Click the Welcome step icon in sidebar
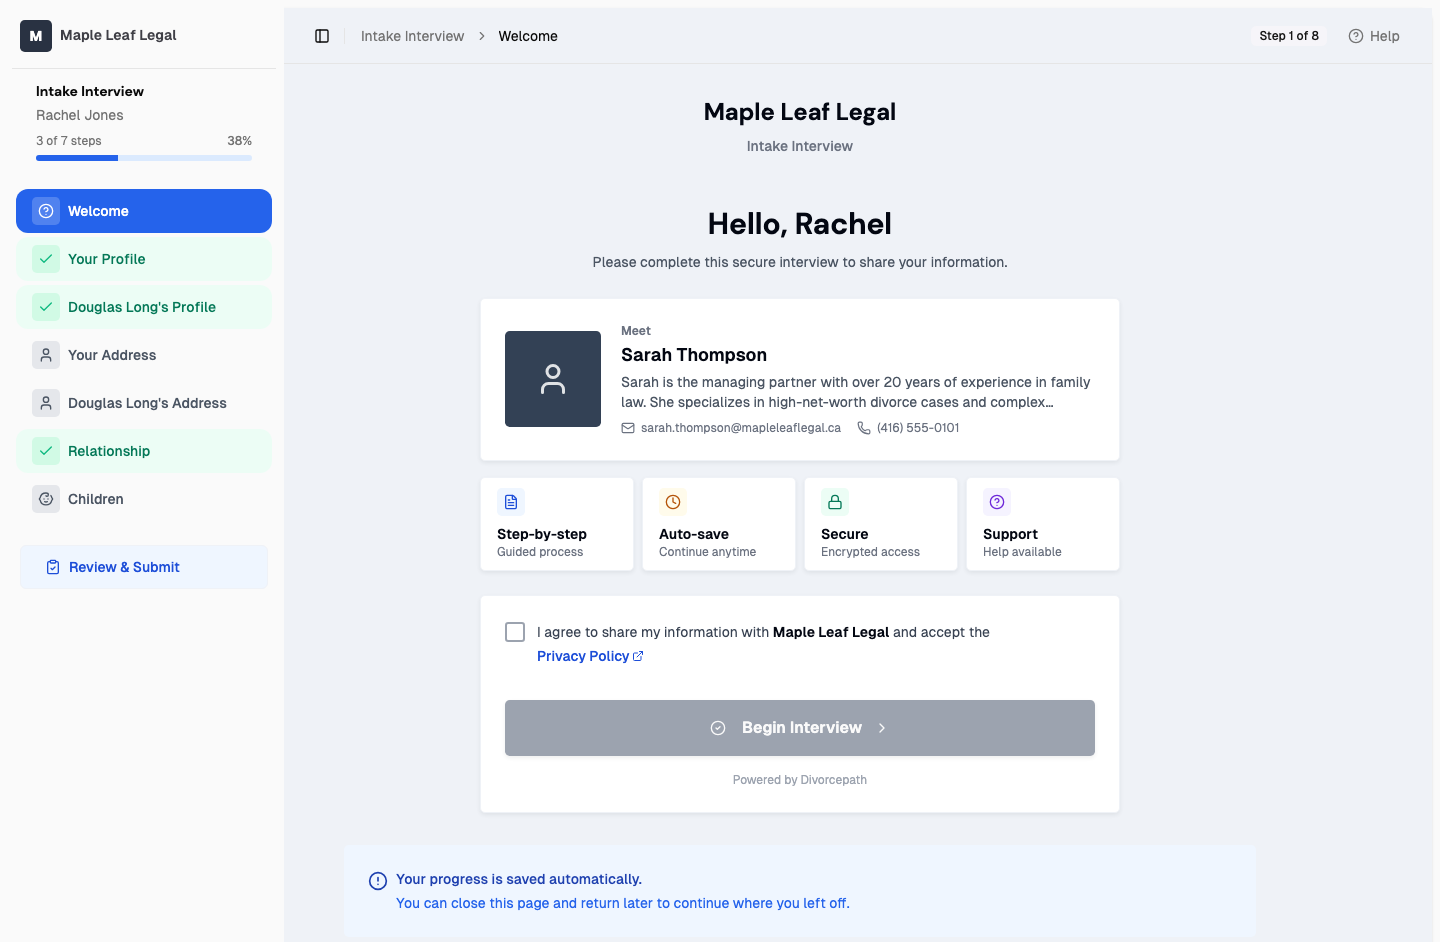This screenshot has height=942, width=1440. pyautogui.click(x=46, y=211)
